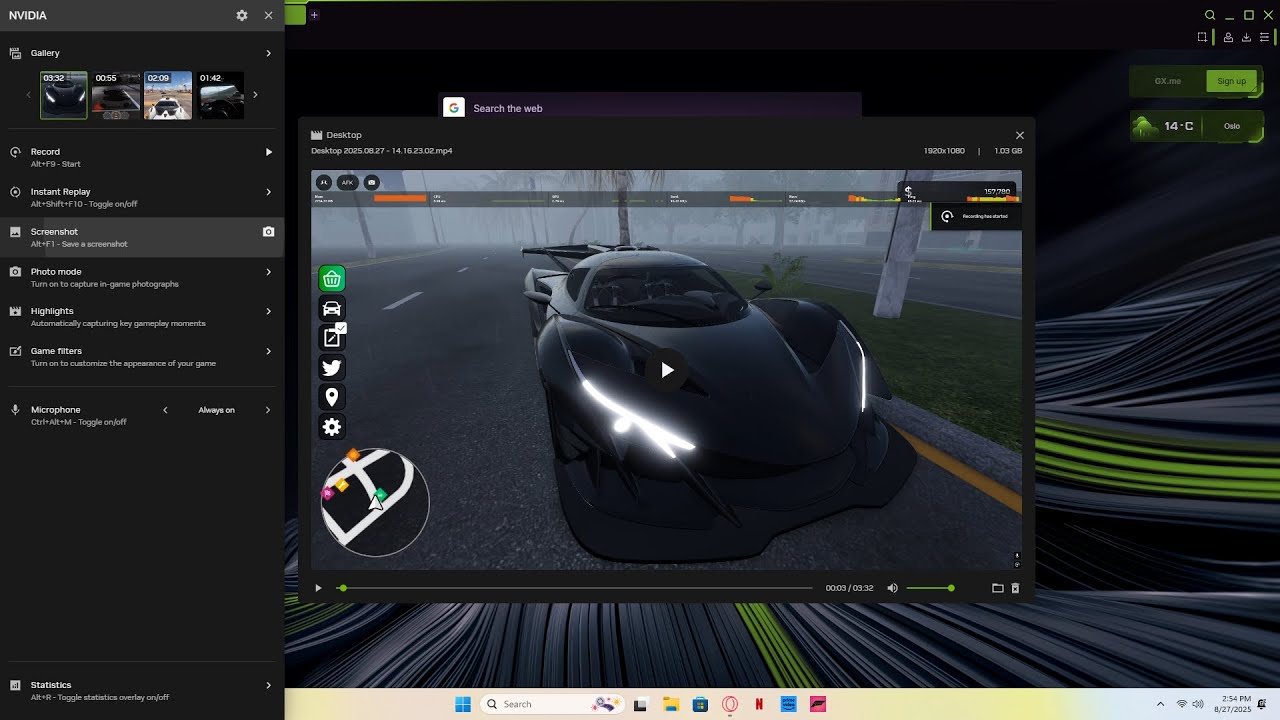Screen dimensions: 1280x720
Task: Open the Oslo weather location
Action: [x=1232, y=126]
